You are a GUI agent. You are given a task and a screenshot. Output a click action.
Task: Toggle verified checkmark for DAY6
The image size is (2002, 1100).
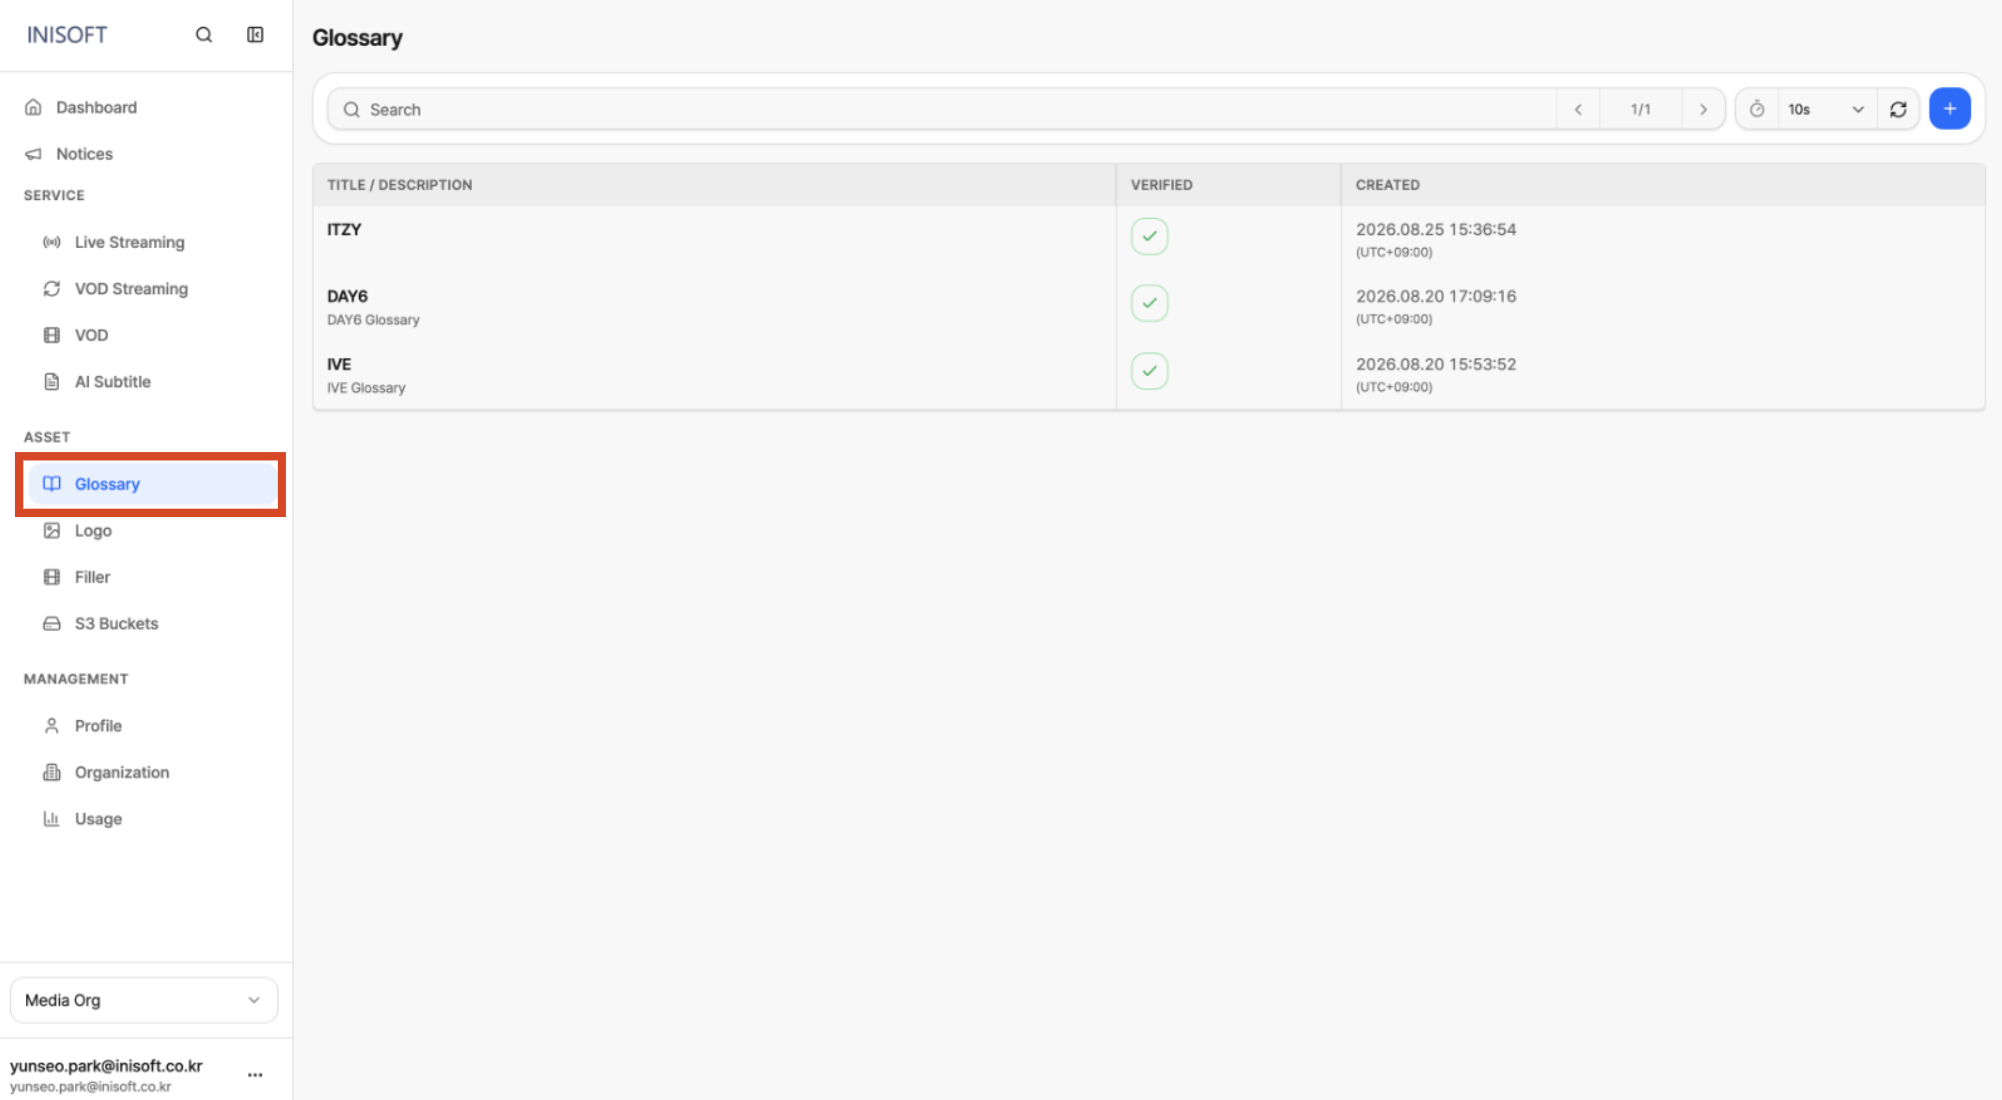pos(1149,303)
